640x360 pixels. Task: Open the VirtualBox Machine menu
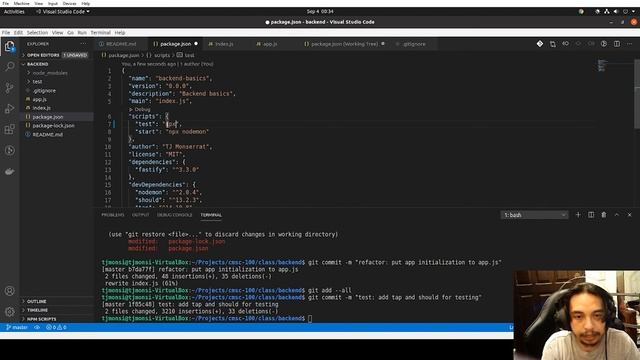(21, 3)
